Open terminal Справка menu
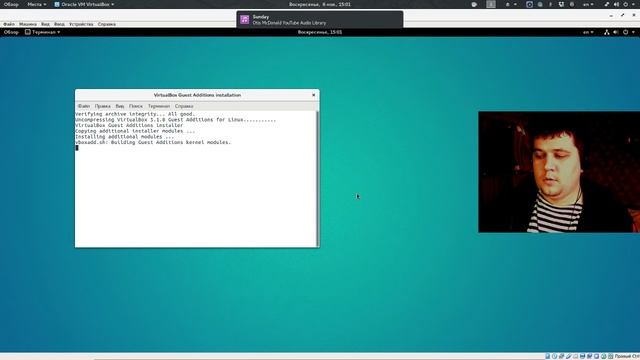Screen dimensions: 640x360 coord(184,106)
